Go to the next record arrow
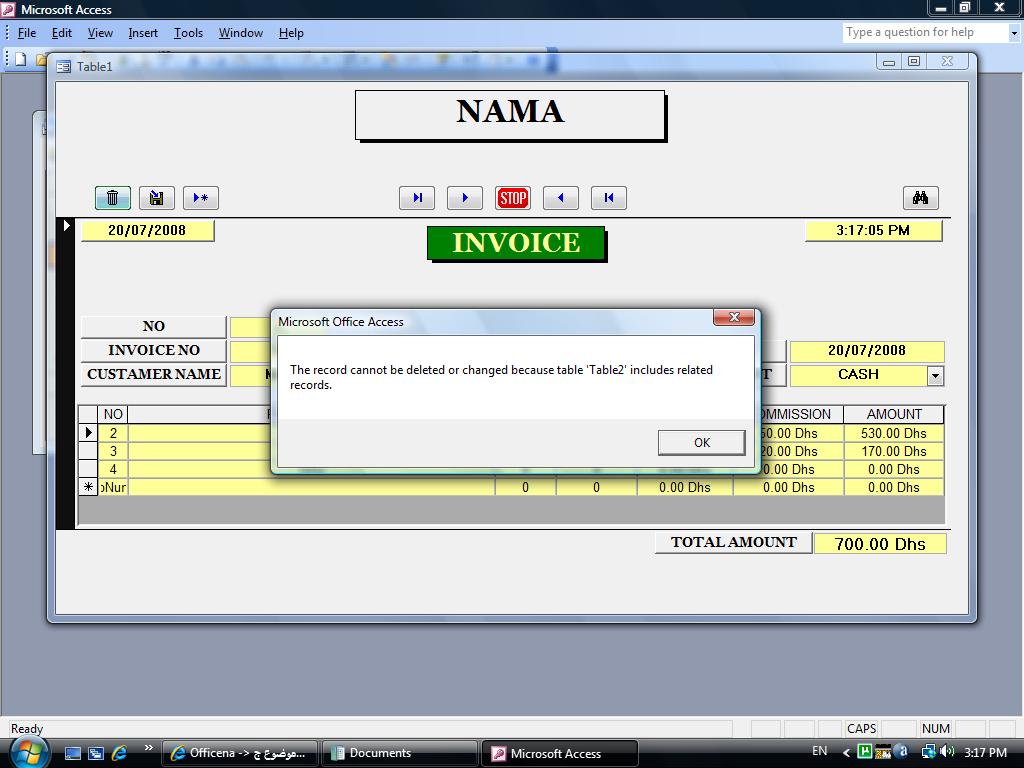 coord(464,198)
